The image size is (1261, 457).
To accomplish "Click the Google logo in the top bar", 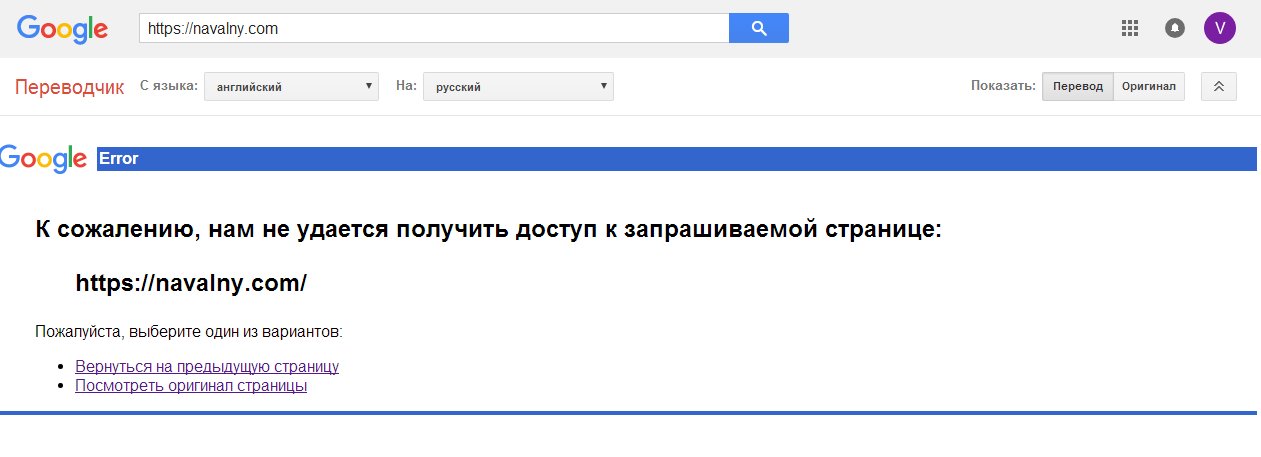I will pos(62,29).
